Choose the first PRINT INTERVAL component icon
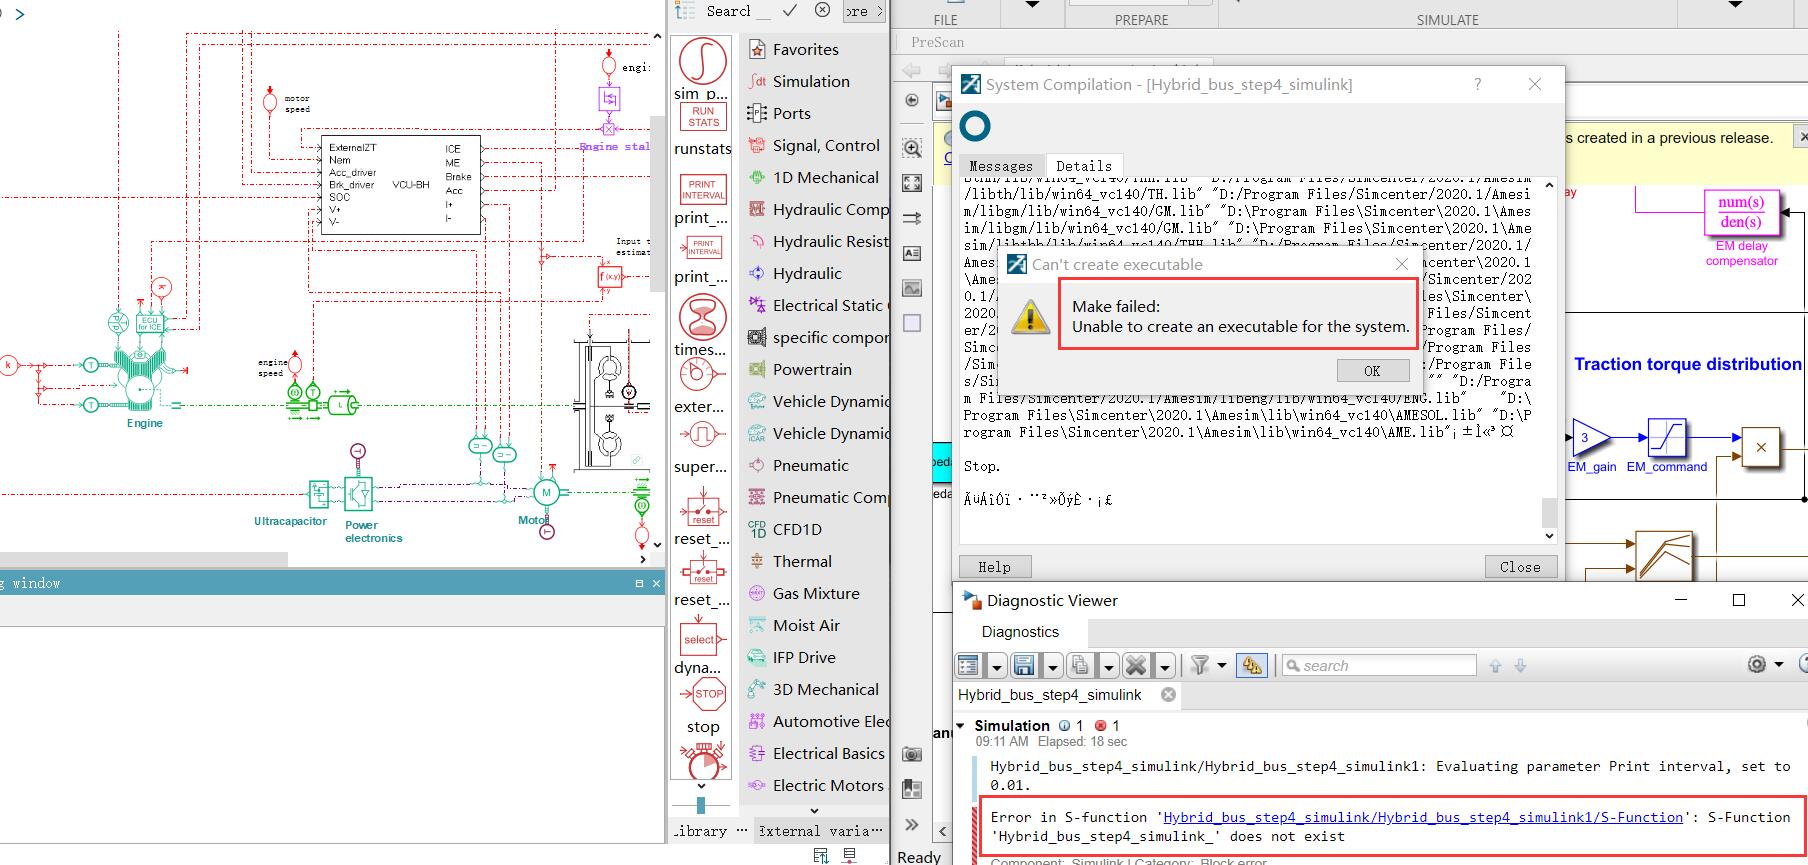Viewport: 1808px width, 865px height. (703, 190)
